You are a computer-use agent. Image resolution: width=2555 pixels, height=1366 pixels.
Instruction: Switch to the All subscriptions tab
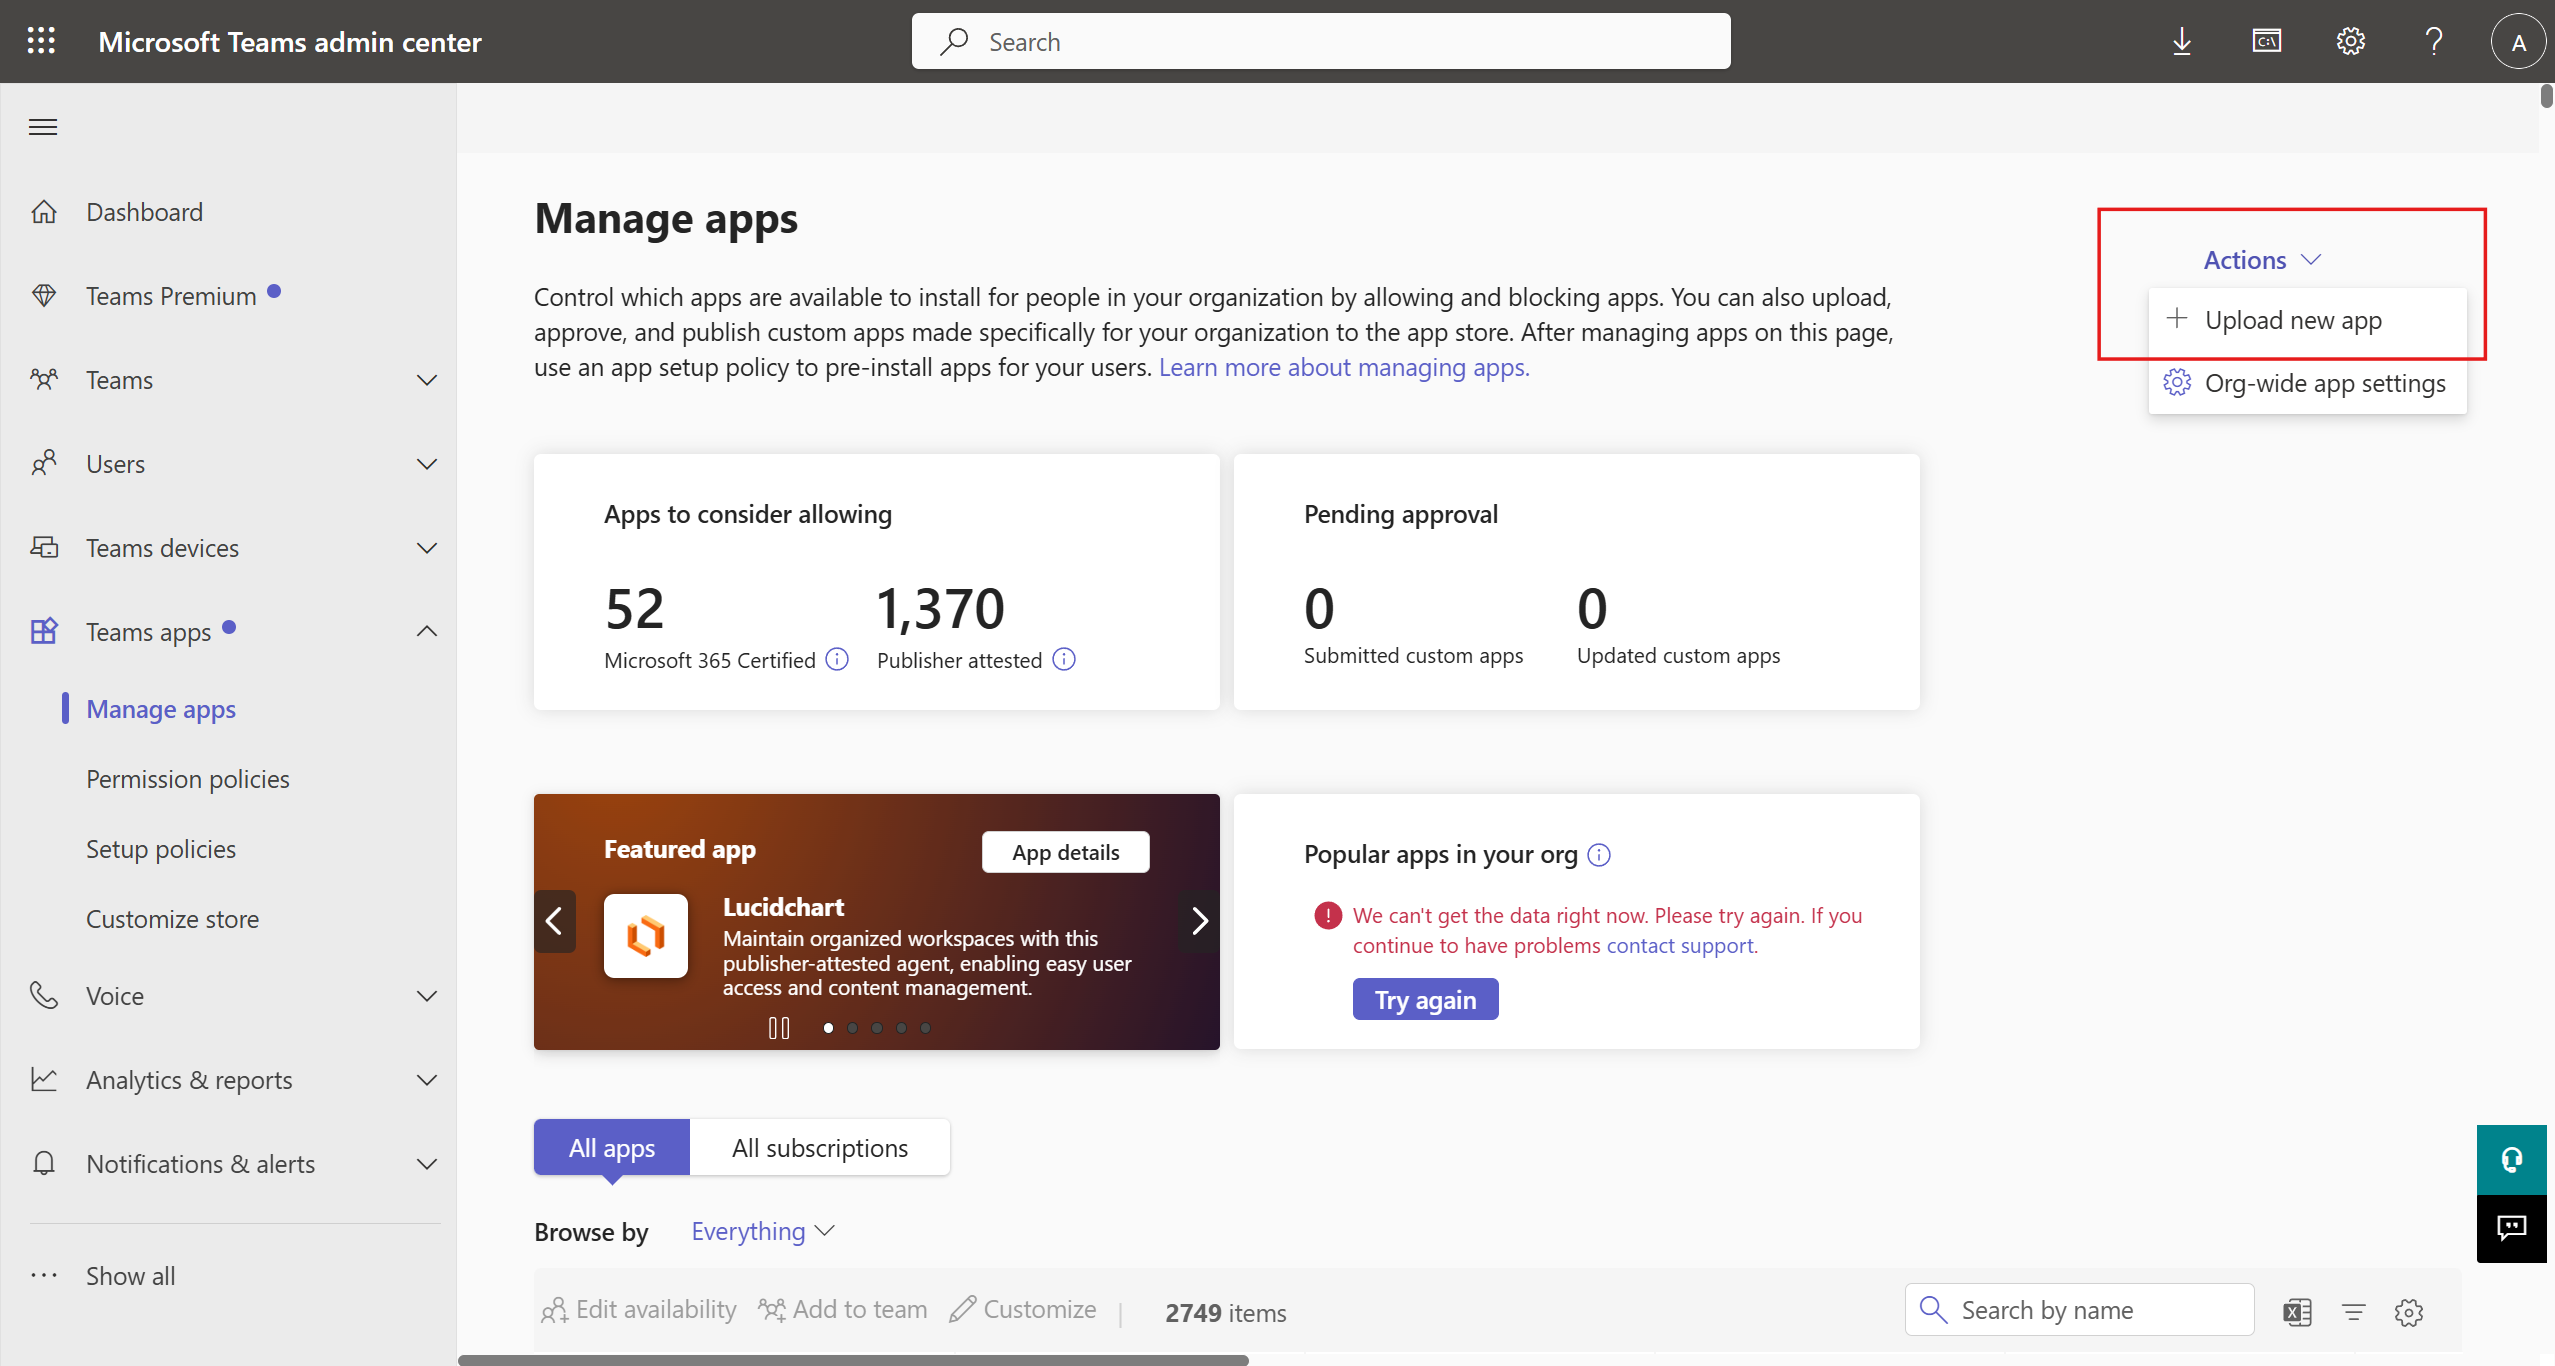tap(819, 1147)
